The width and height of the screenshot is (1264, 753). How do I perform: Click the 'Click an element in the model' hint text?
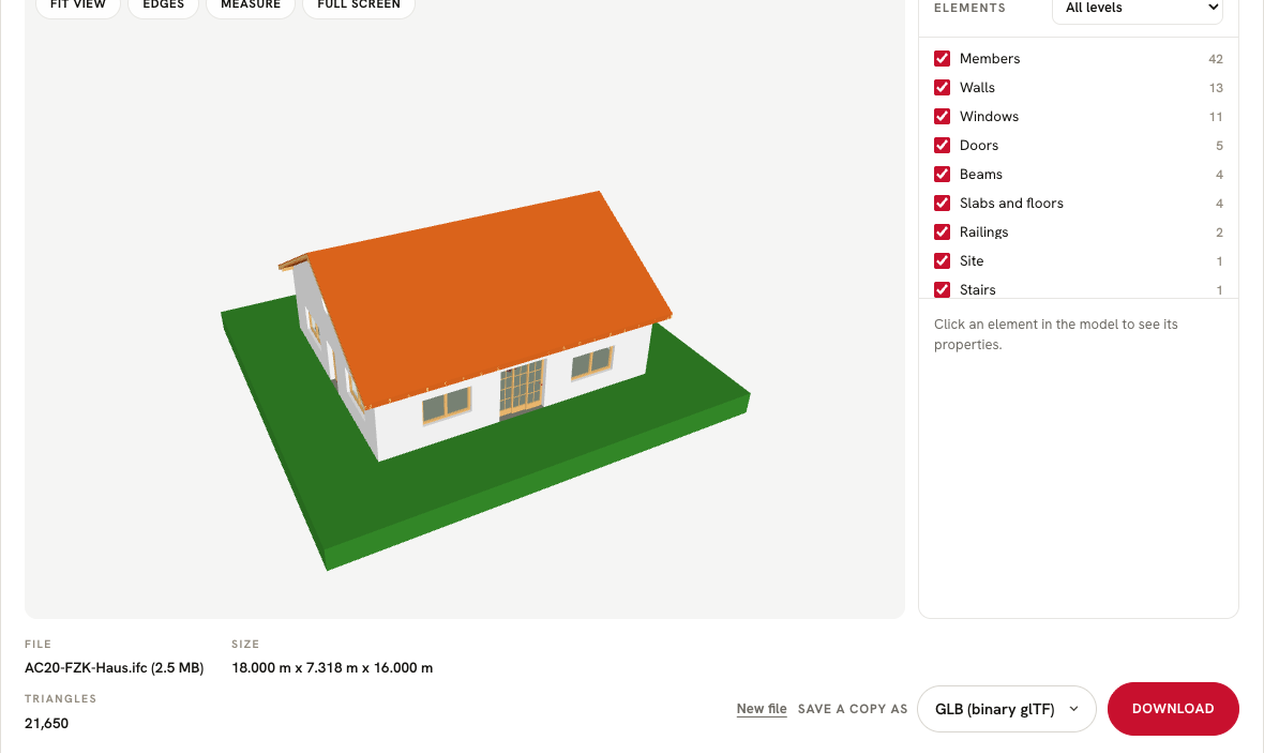point(1056,334)
